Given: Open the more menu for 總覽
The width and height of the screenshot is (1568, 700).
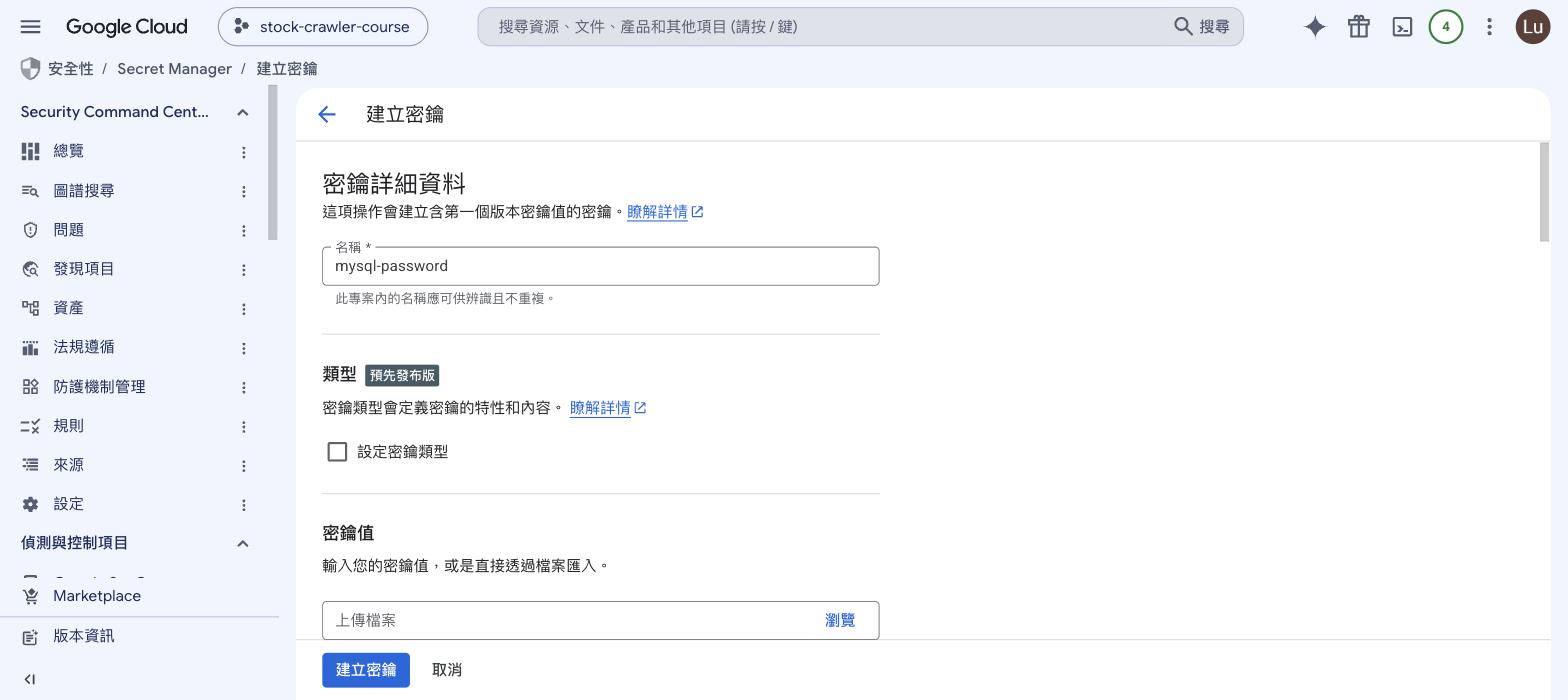Looking at the screenshot, I should coord(243,152).
